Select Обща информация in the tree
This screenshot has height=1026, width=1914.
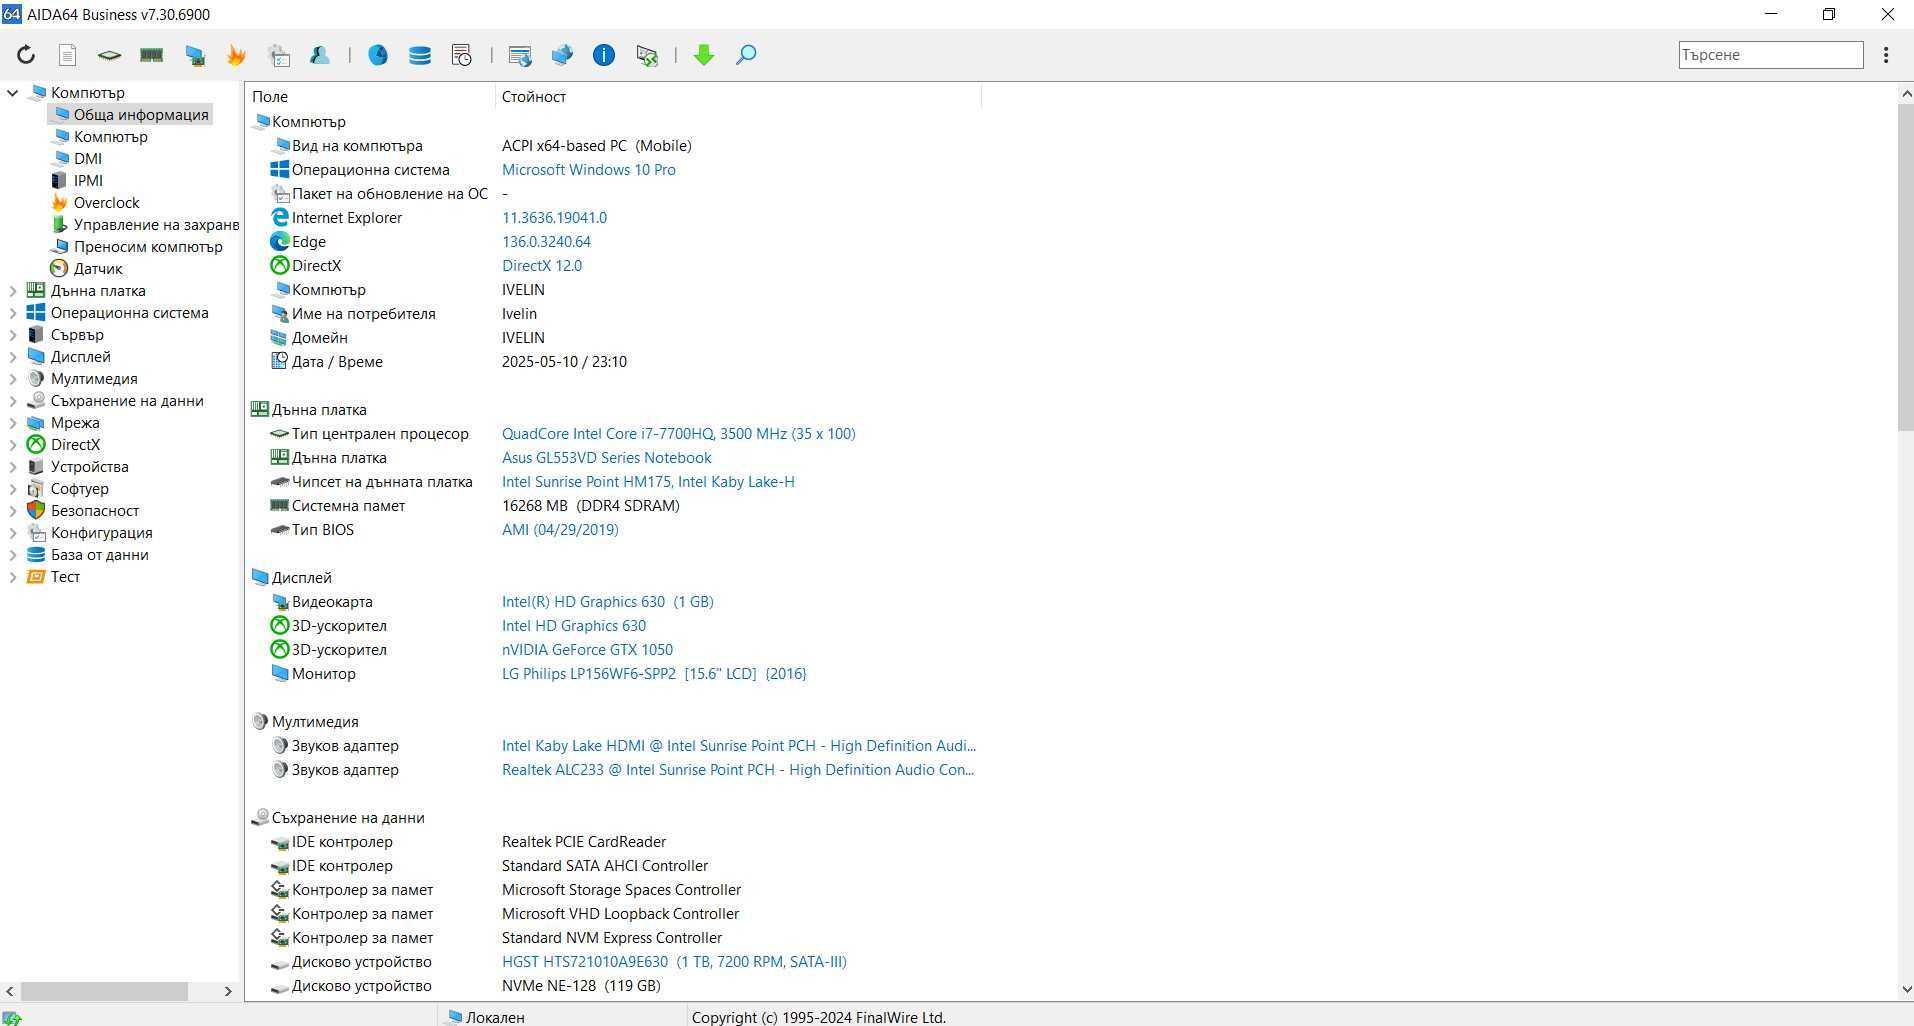point(141,115)
